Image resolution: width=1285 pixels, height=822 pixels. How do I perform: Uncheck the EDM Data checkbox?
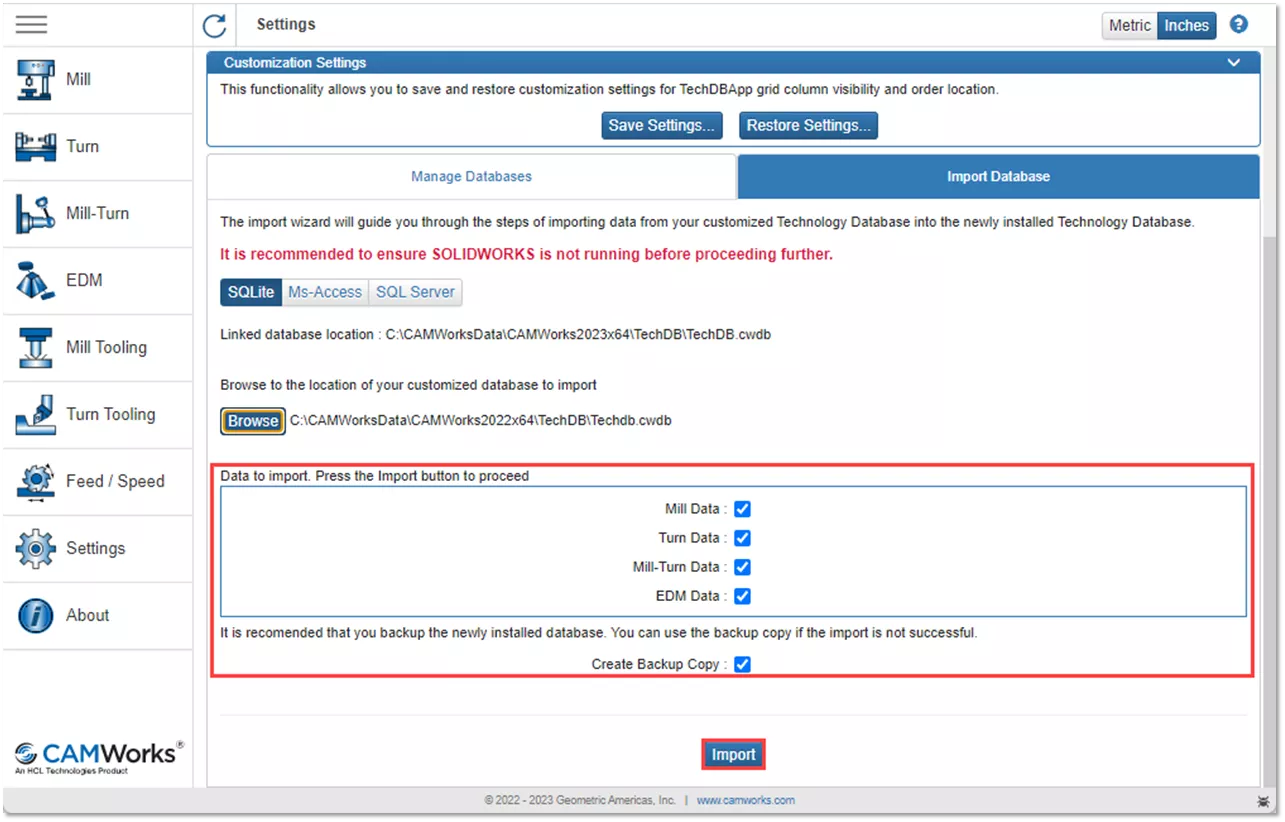point(742,596)
